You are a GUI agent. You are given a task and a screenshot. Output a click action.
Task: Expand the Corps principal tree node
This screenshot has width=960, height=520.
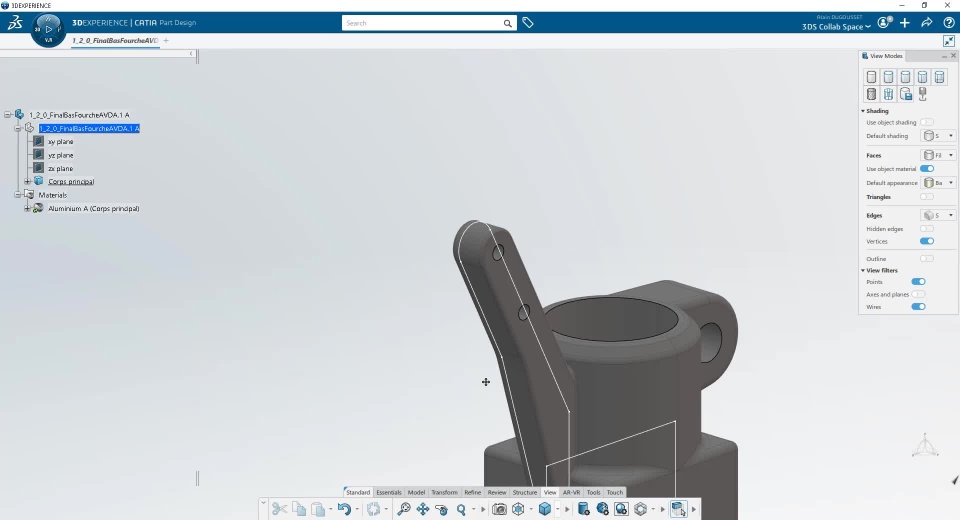pos(27,181)
